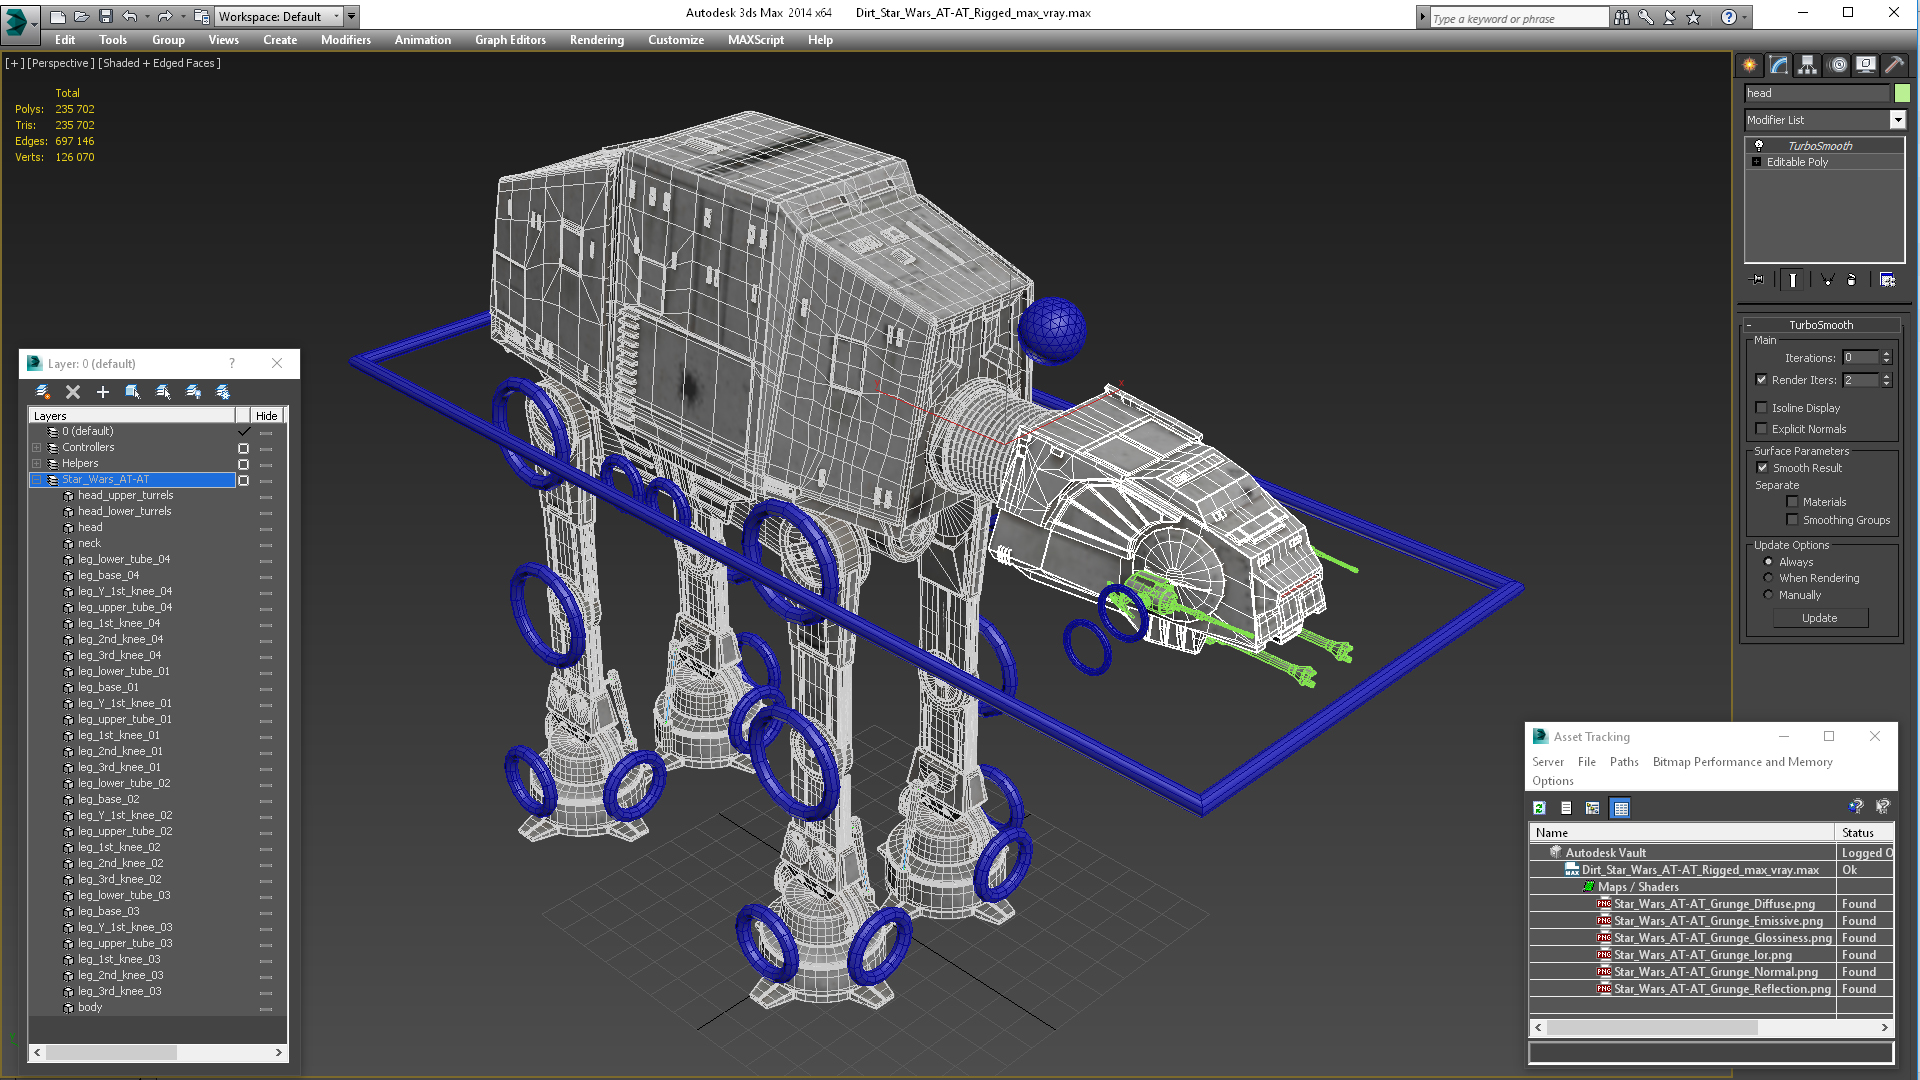Click Refresh icon in Asset Tracking
Viewport: 1920px width, 1080px height.
pyautogui.click(x=1540, y=808)
